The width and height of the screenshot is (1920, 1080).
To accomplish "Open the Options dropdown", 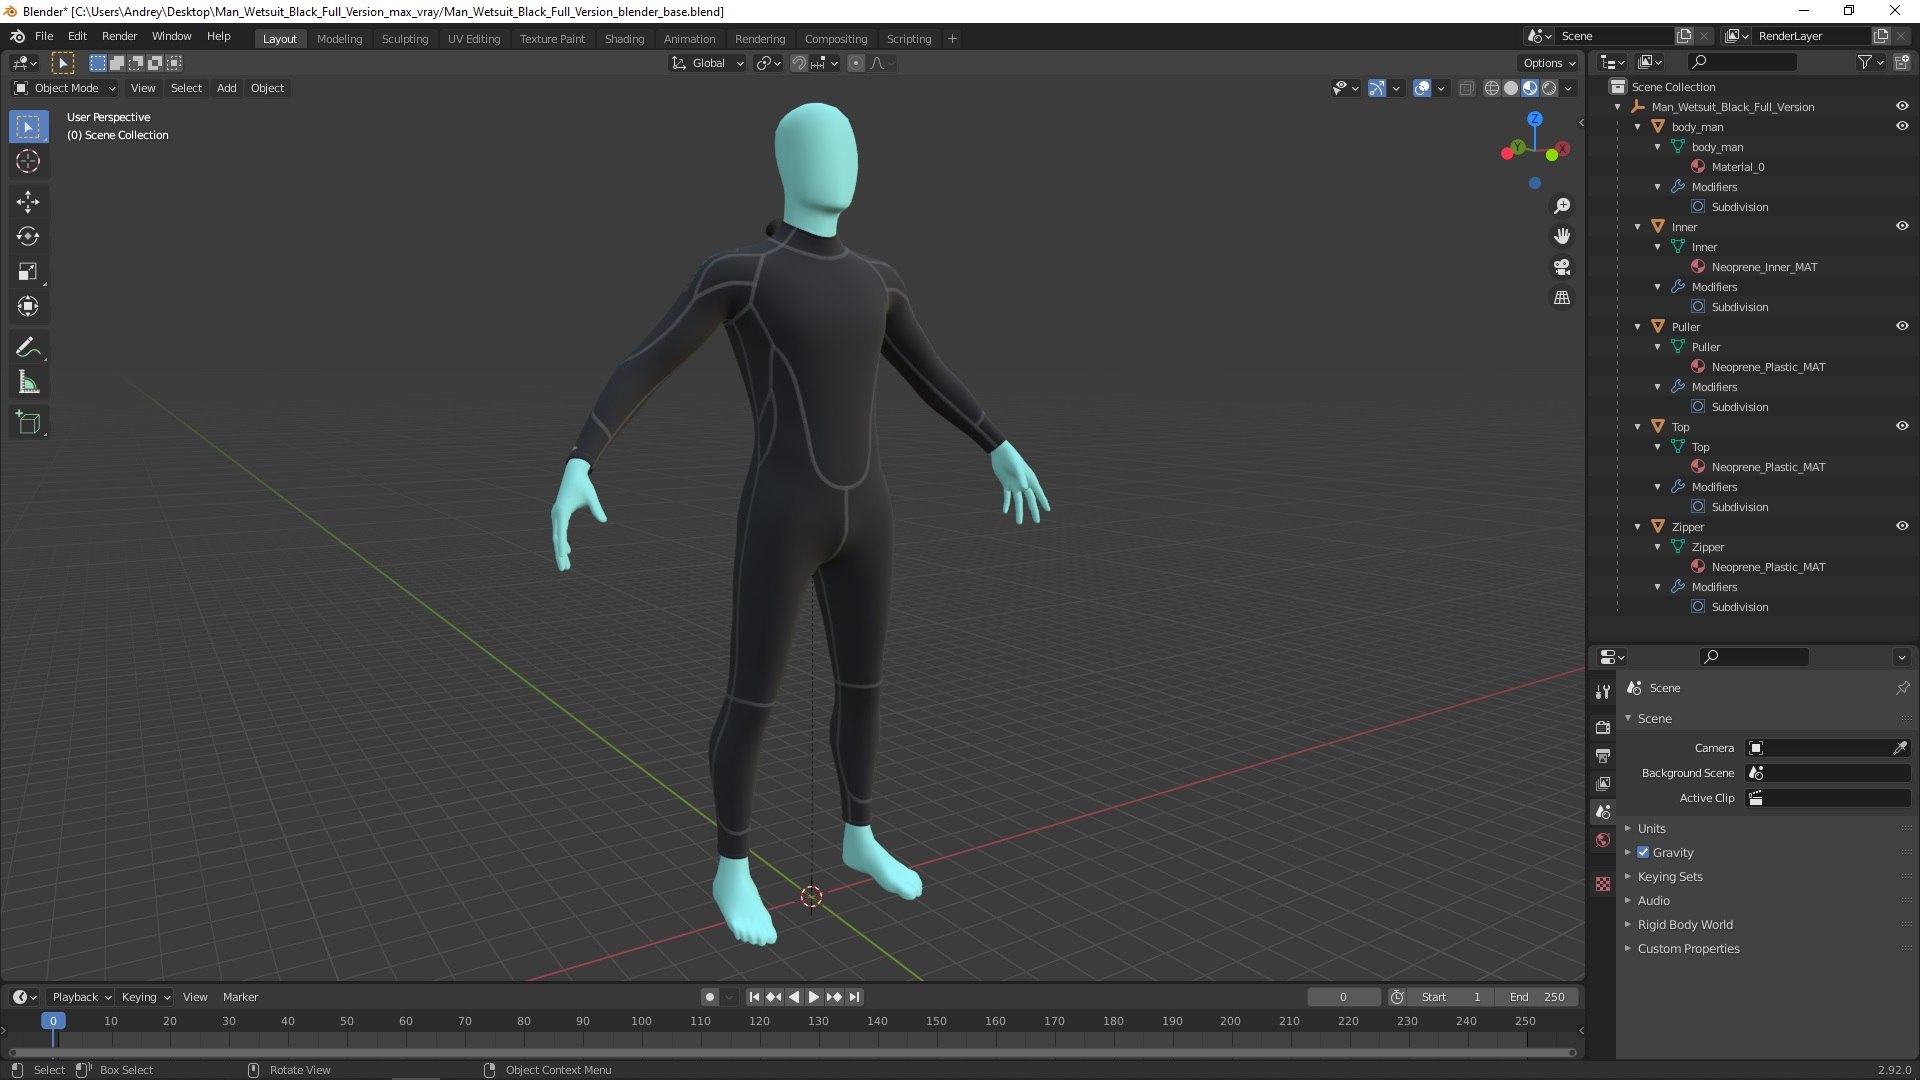I will tap(1548, 63).
